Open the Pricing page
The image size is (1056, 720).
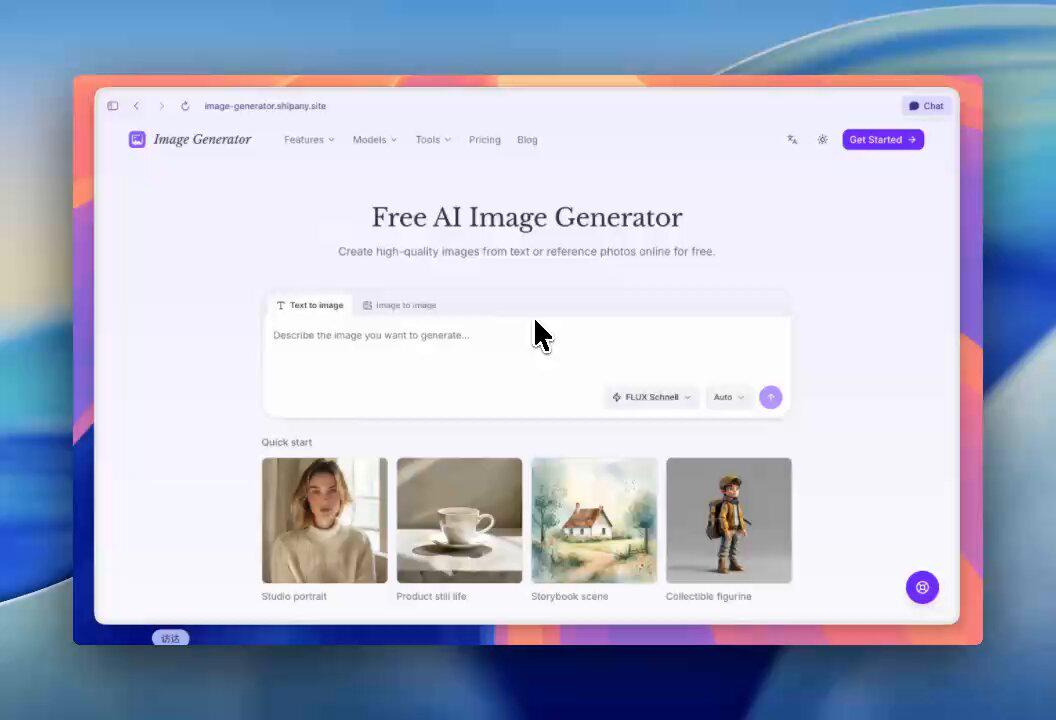(x=485, y=139)
